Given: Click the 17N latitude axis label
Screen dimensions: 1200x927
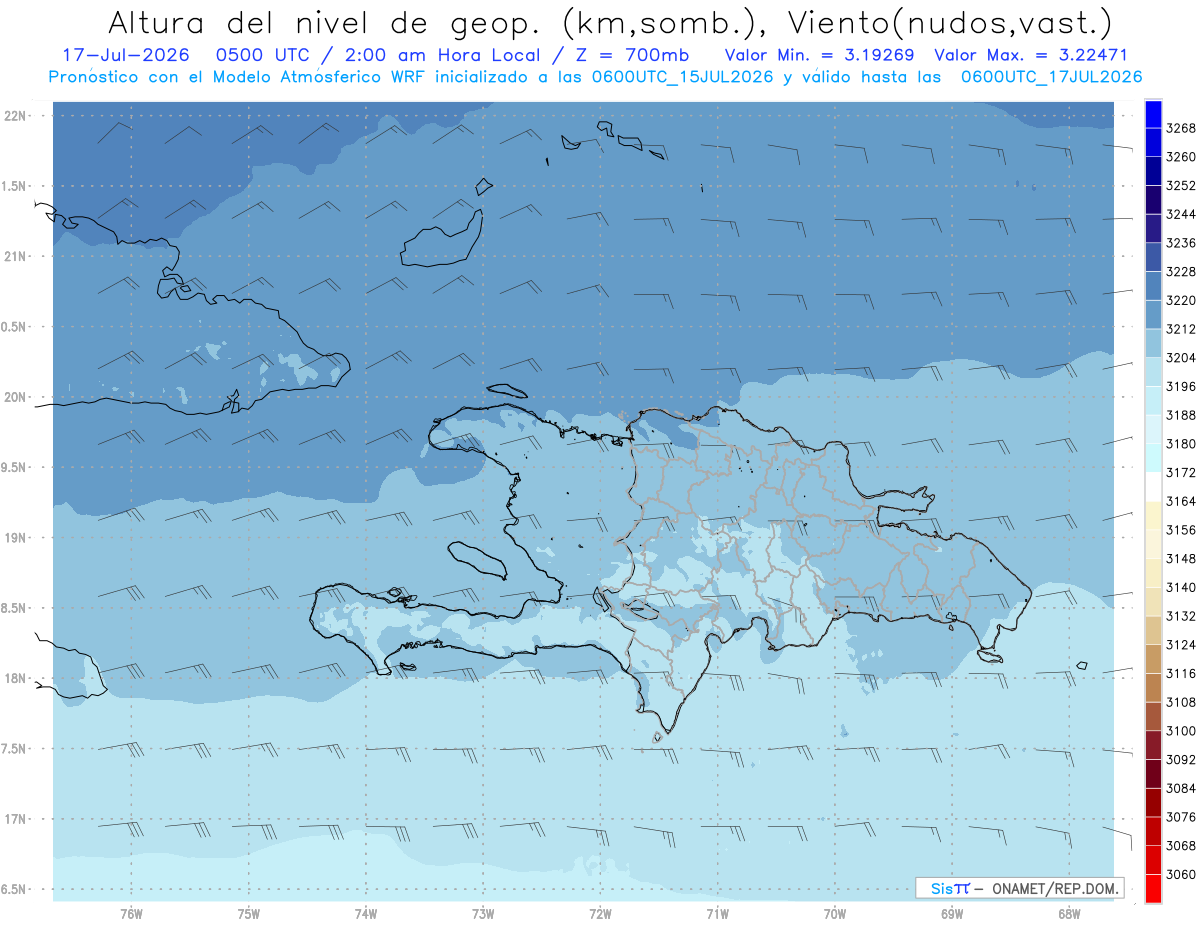Looking at the screenshot, I should (x=16, y=819).
